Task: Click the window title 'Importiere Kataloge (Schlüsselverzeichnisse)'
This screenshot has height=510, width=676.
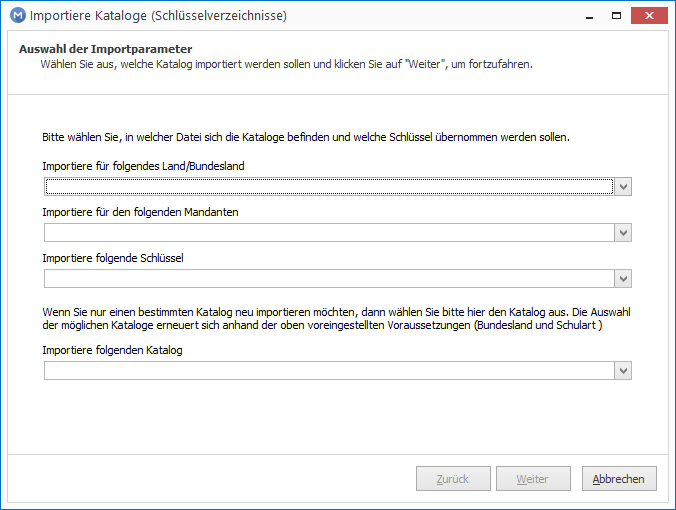Action: tap(158, 16)
